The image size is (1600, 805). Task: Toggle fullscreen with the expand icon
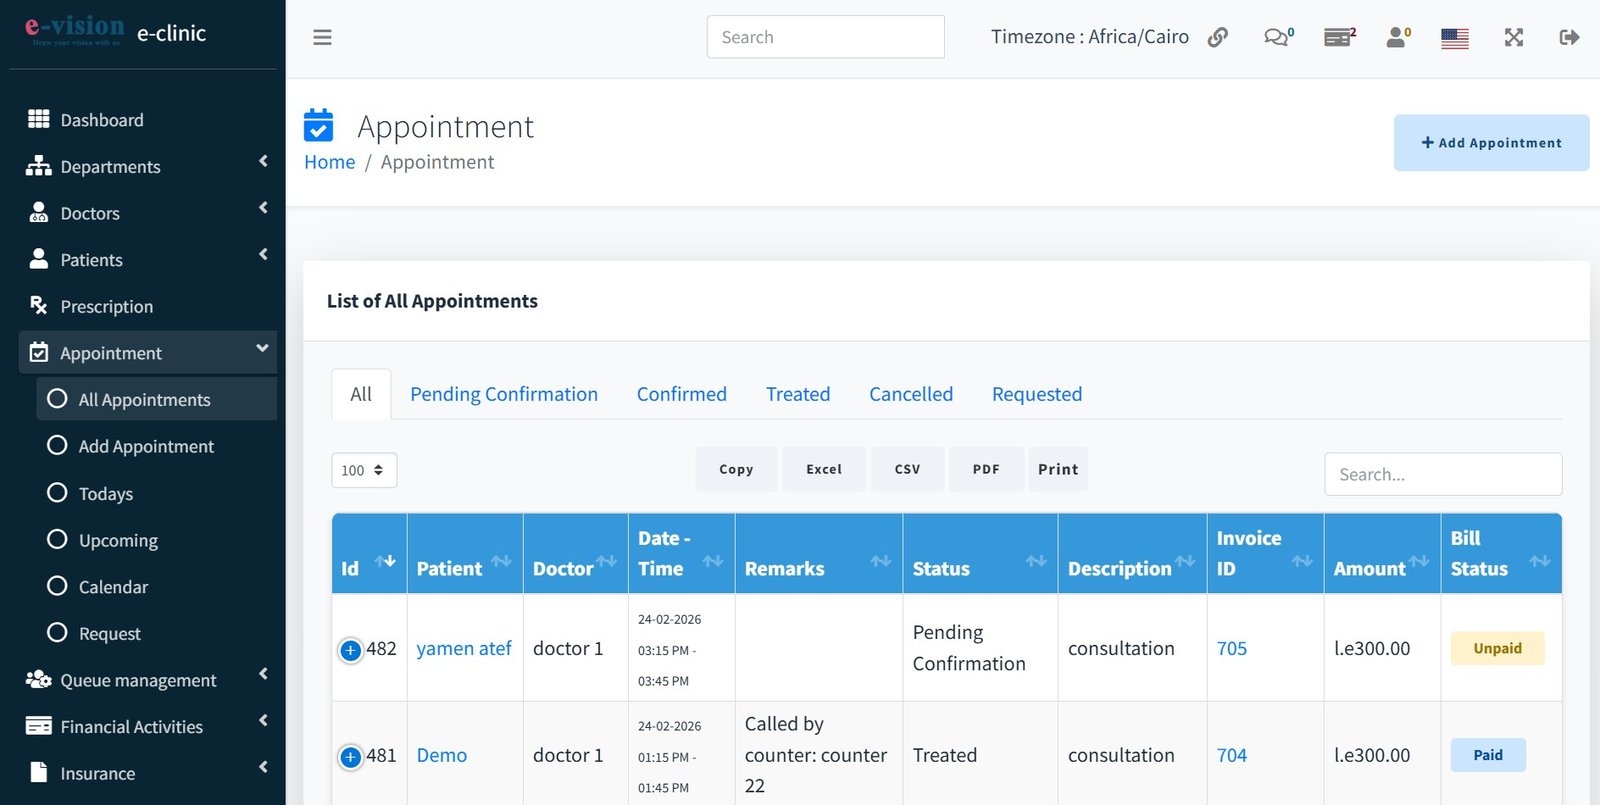1513,38
